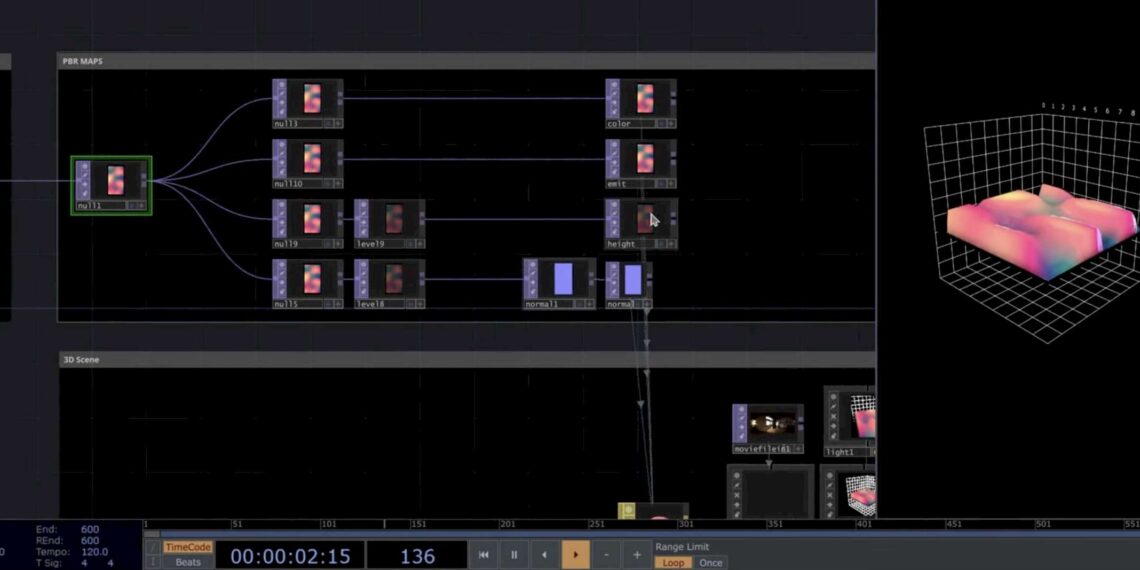The image size is (1140, 570).
Task: Play timeline forward
Action: click(575, 555)
